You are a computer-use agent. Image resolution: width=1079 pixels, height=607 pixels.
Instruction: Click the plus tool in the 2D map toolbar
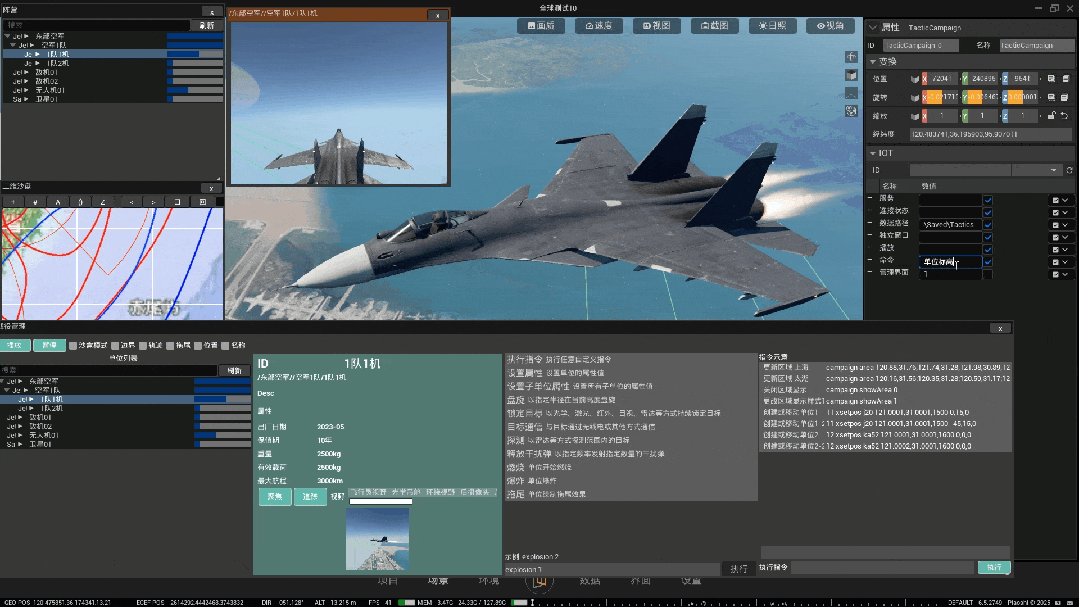pos(12,202)
